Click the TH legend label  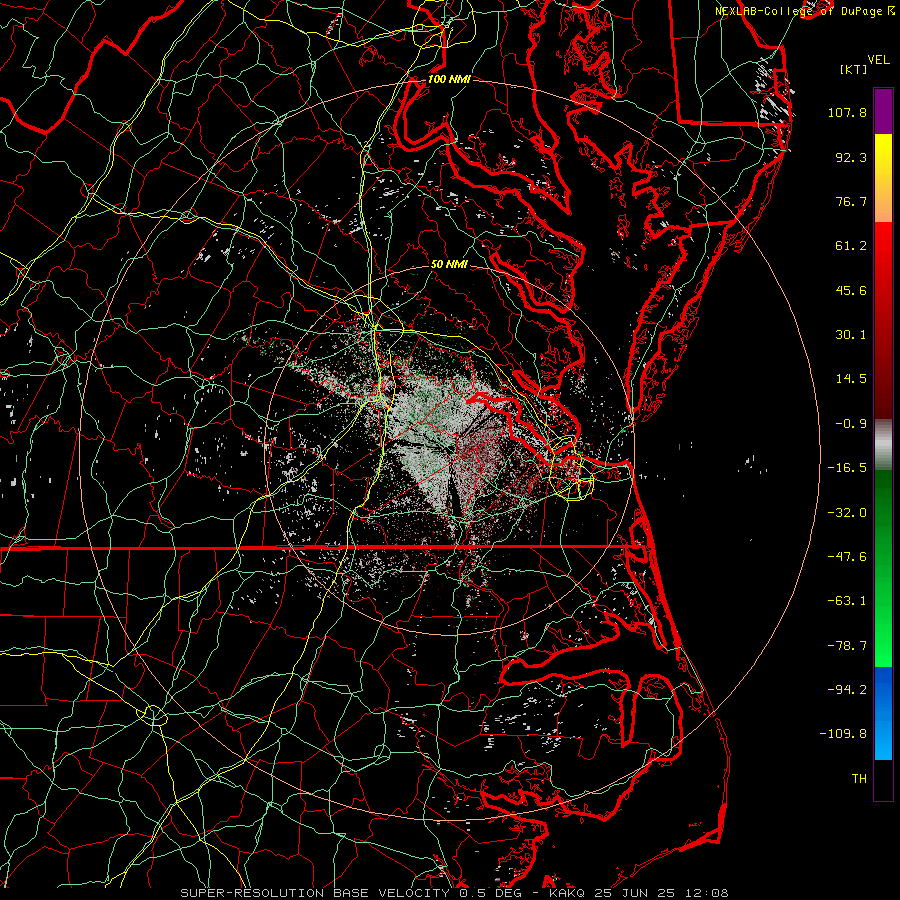859,779
